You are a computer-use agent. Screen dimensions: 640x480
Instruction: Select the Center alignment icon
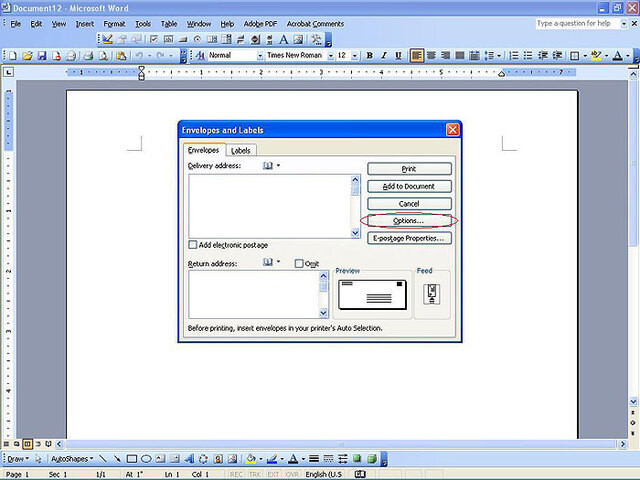[x=431, y=56]
